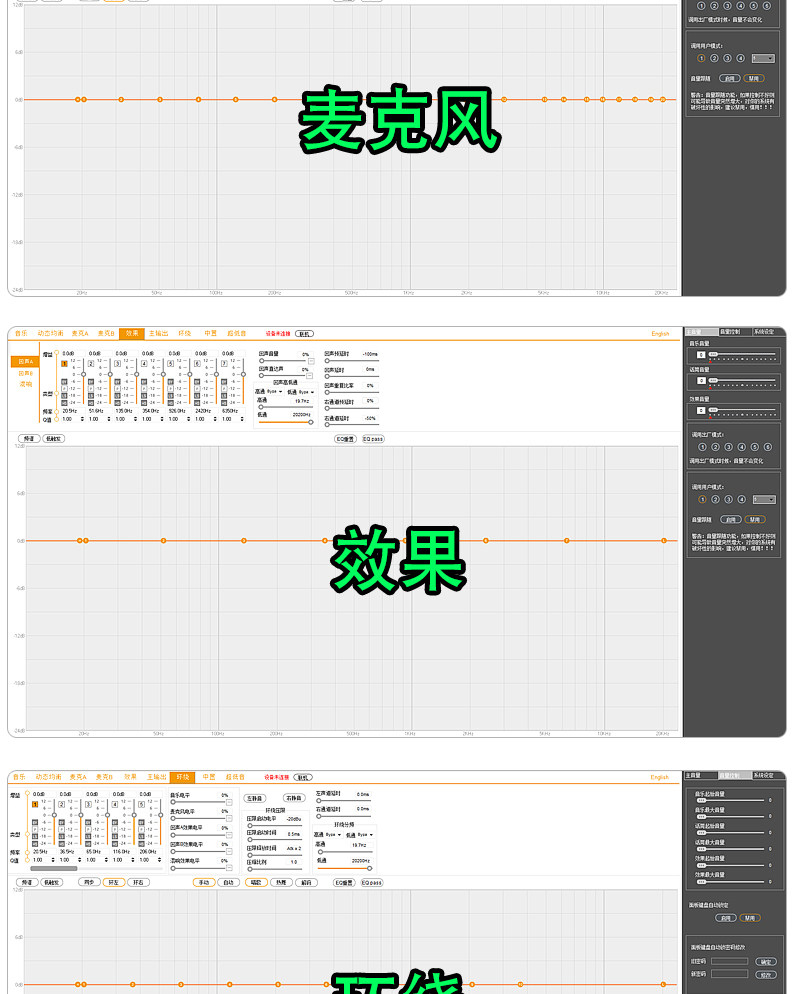Select 环右 button in 环绕 panel

(x=138, y=882)
